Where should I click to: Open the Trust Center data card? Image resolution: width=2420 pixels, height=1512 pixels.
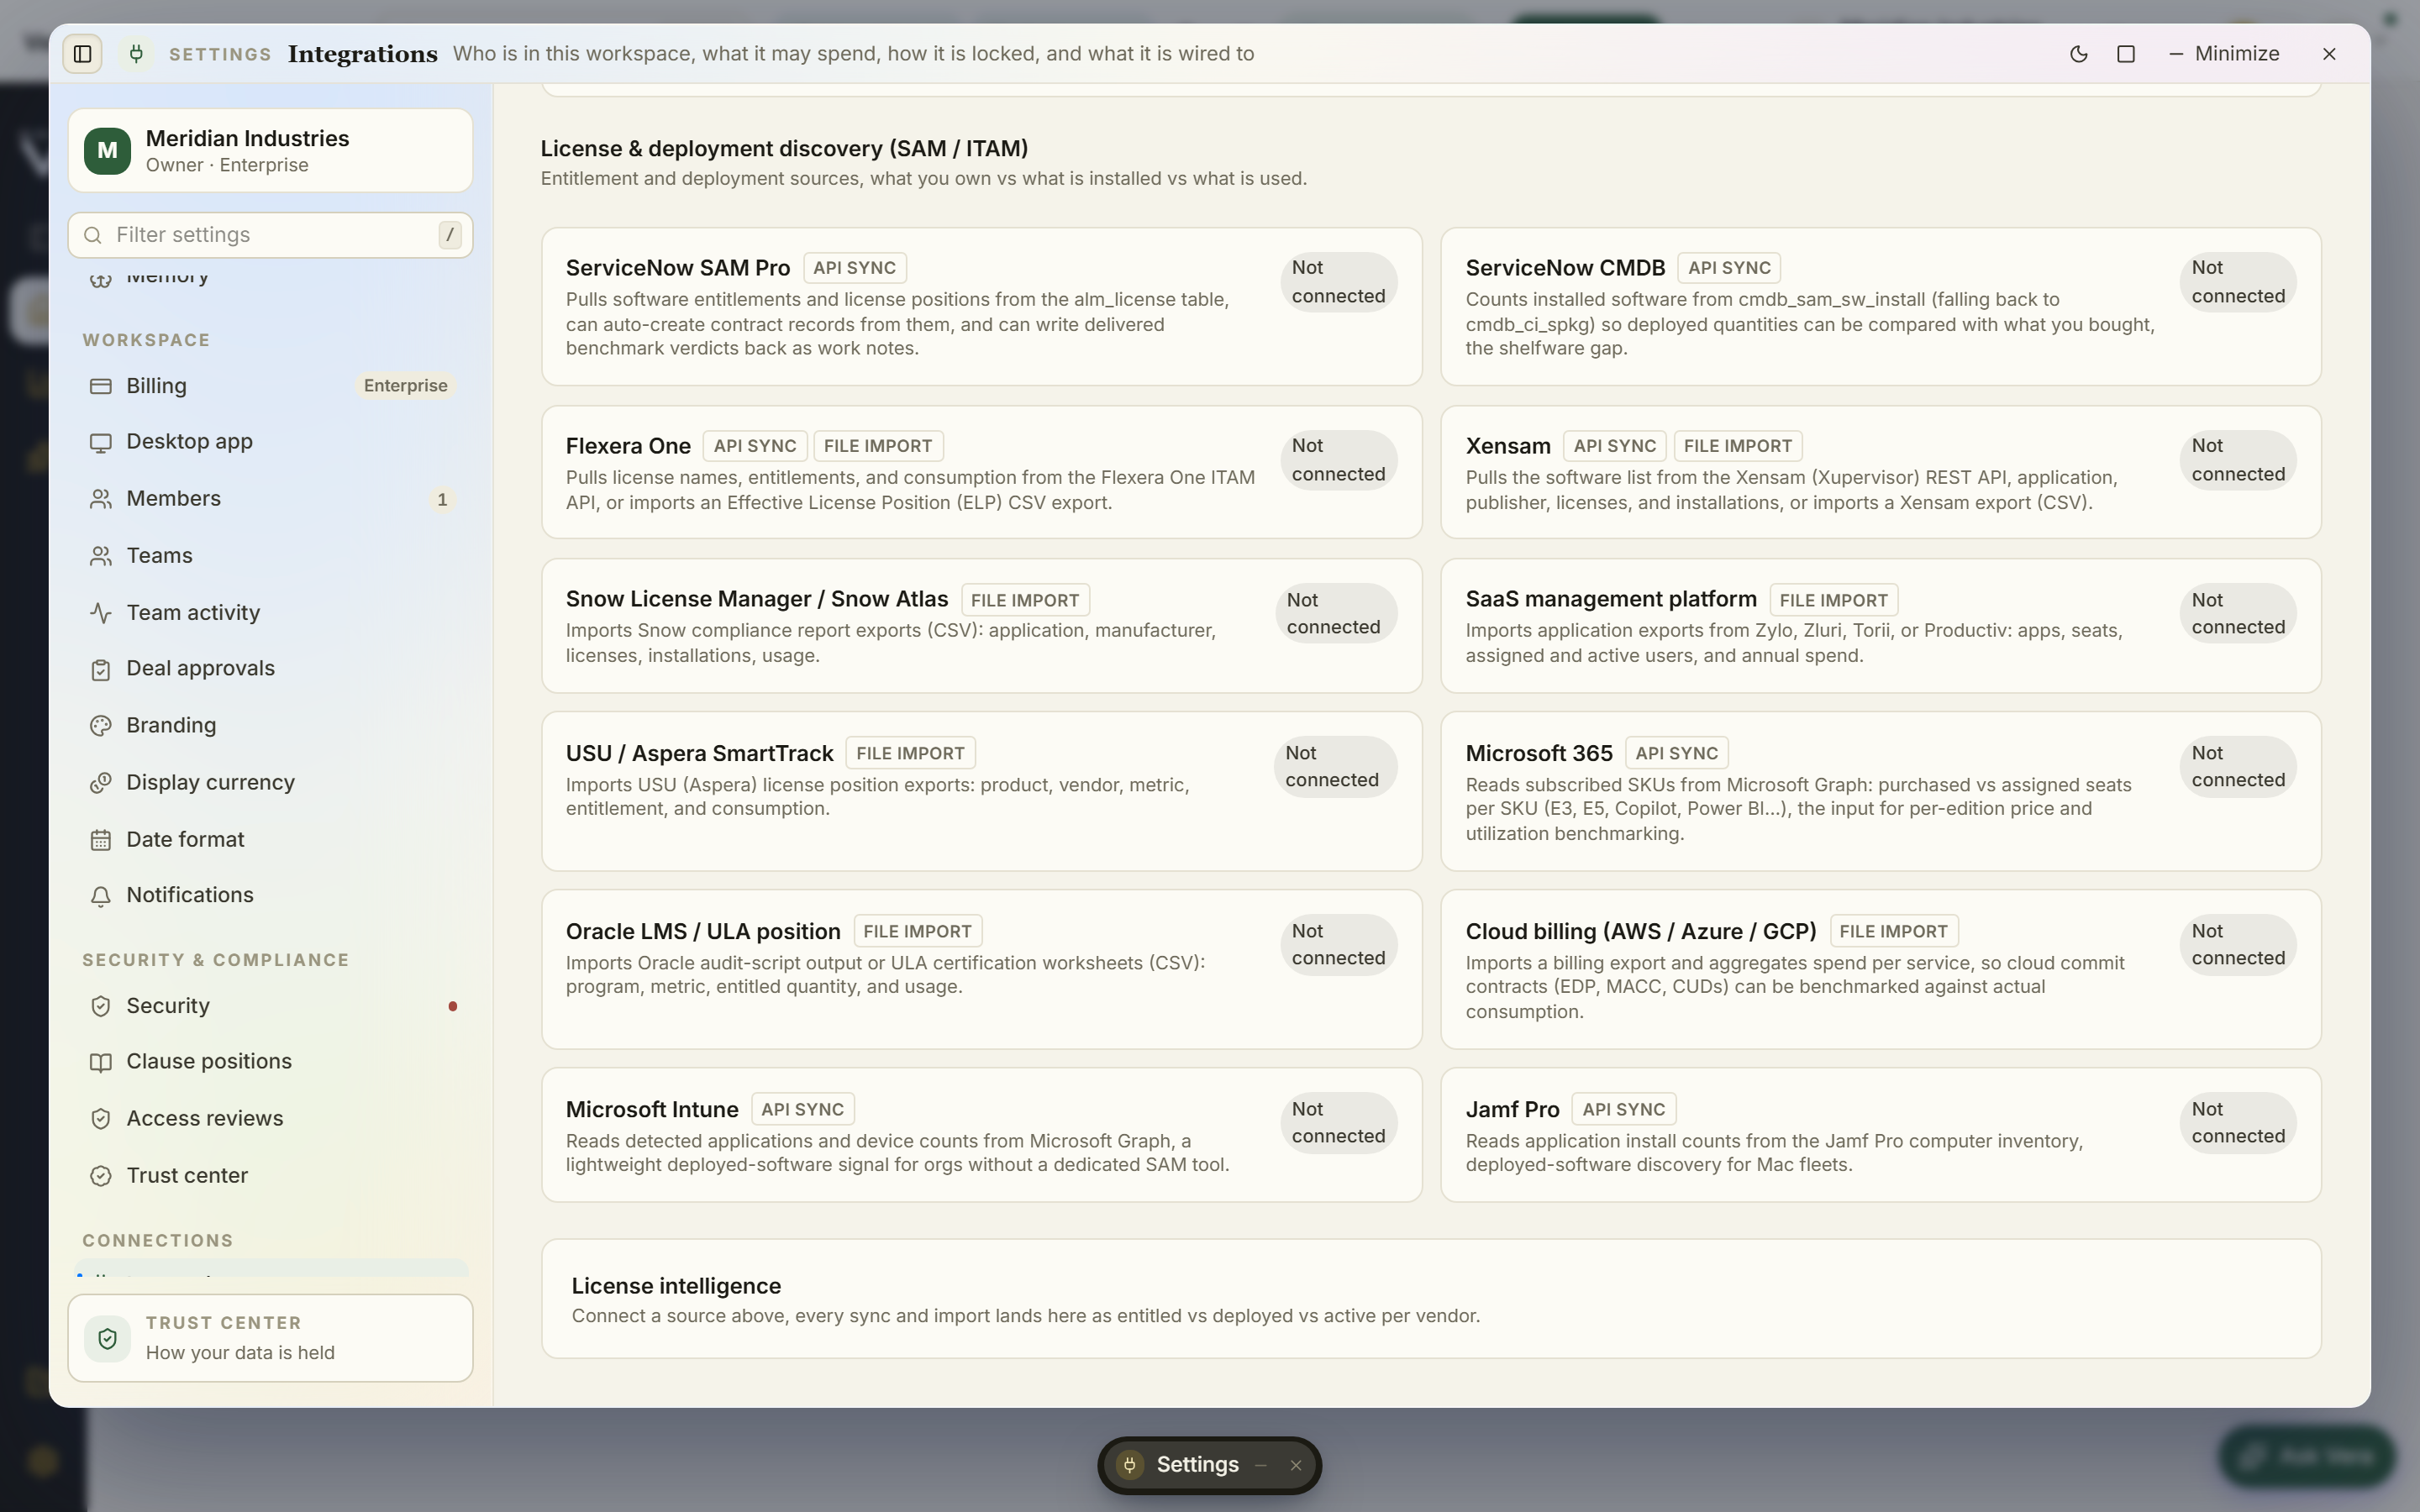pyautogui.click(x=270, y=1338)
